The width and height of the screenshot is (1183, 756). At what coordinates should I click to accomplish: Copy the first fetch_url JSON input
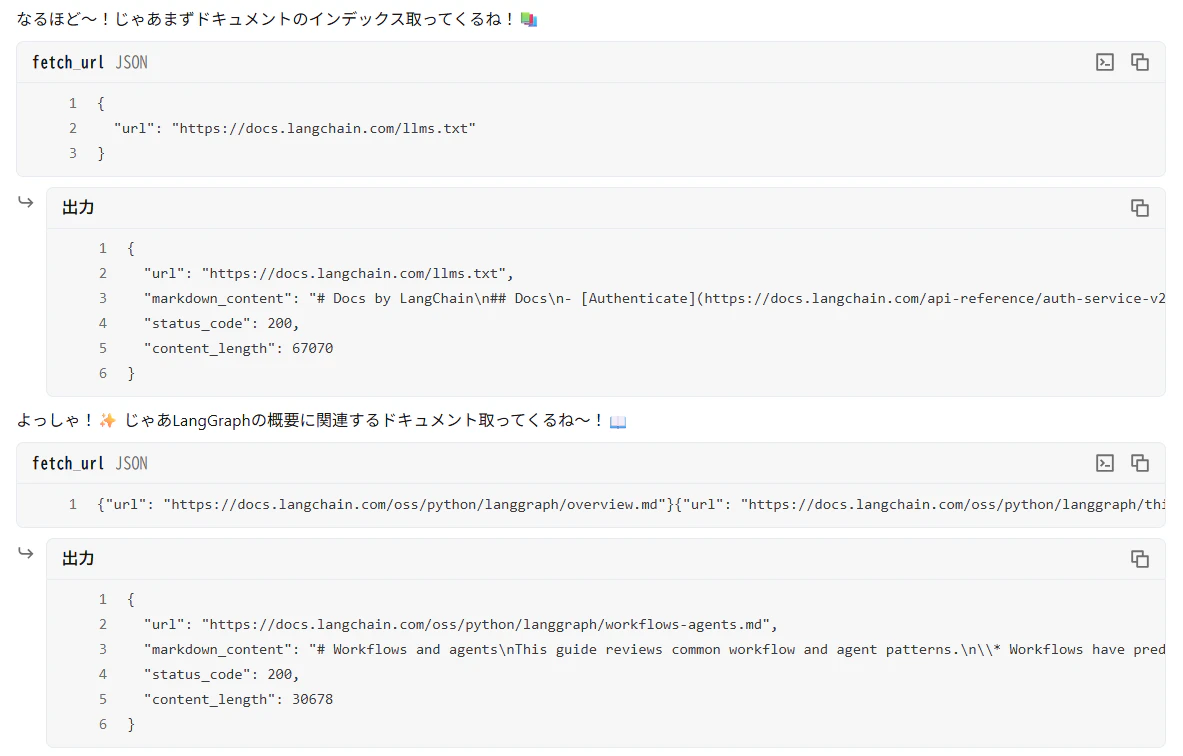tap(1139, 62)
